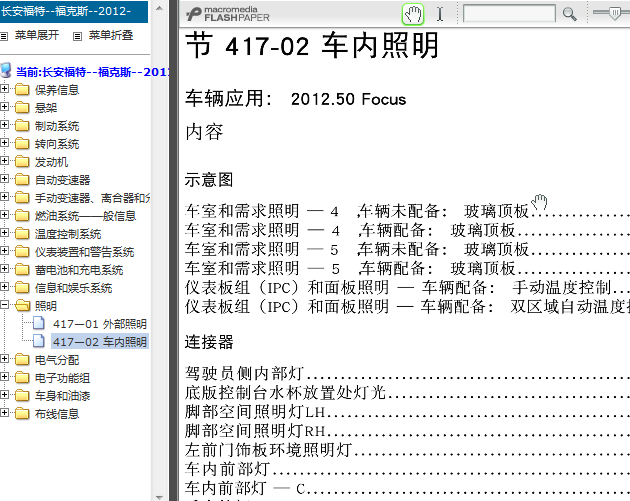
Task: Click the 布线信息 folder icon
Action: click(22, 413)
